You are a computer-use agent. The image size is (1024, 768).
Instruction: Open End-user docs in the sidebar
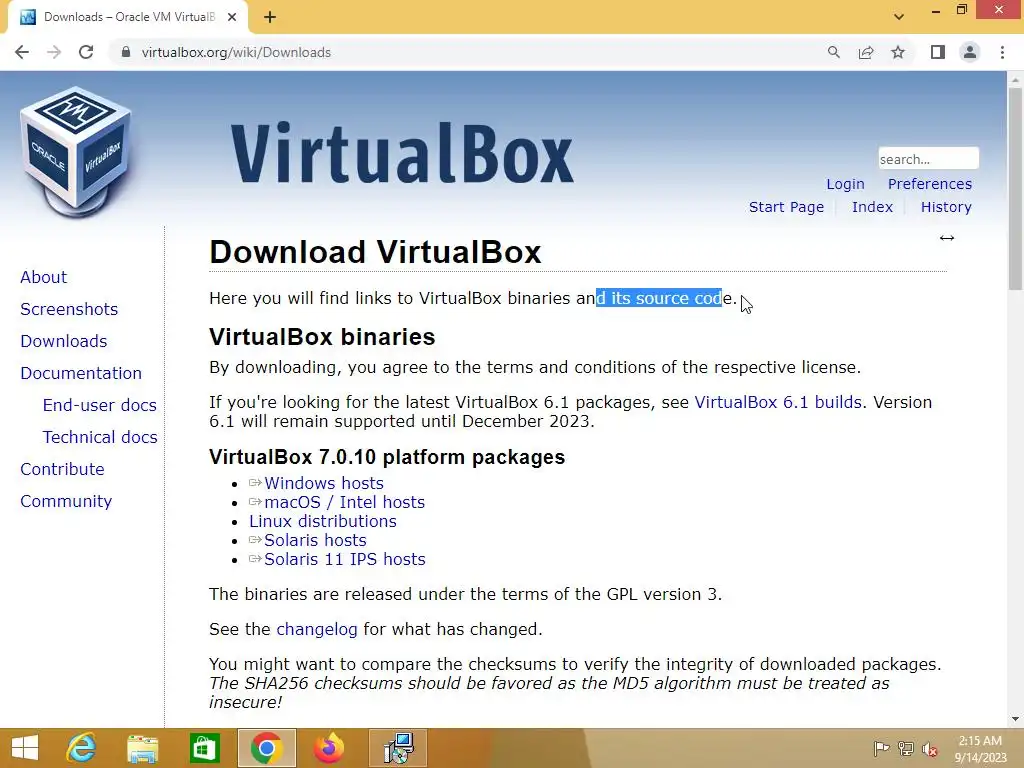[99, 405]
